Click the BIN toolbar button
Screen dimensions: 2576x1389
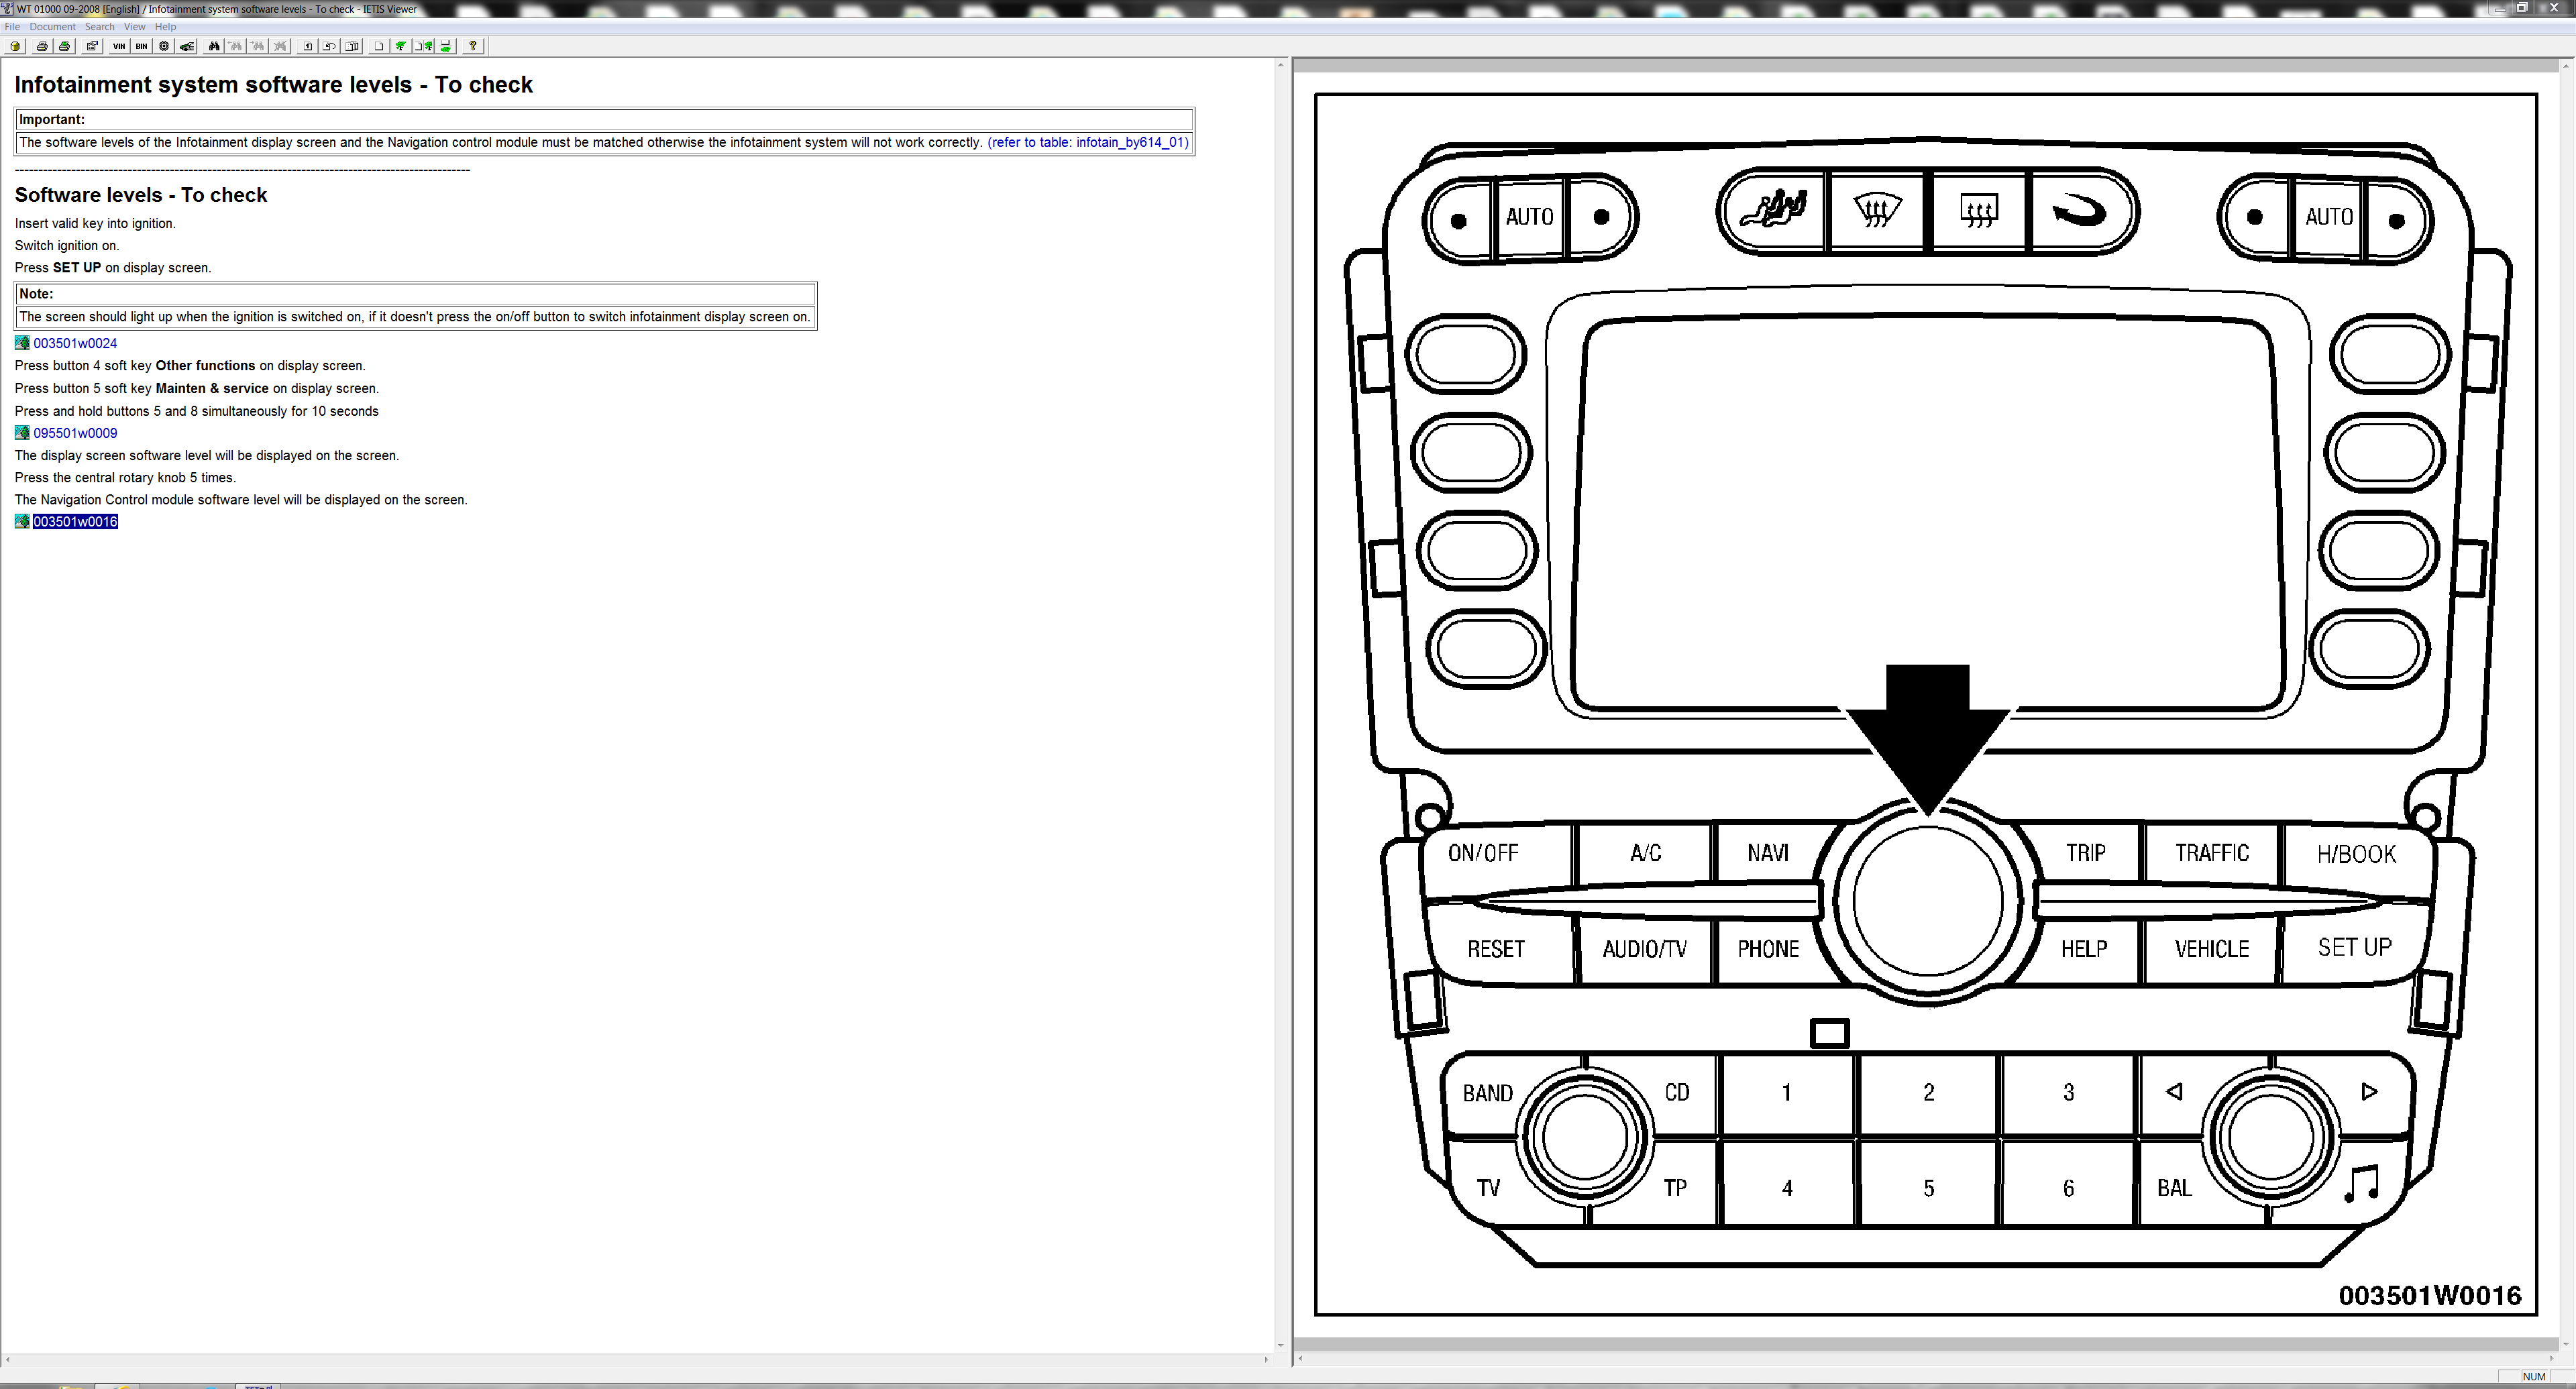(x=141, y=46)
